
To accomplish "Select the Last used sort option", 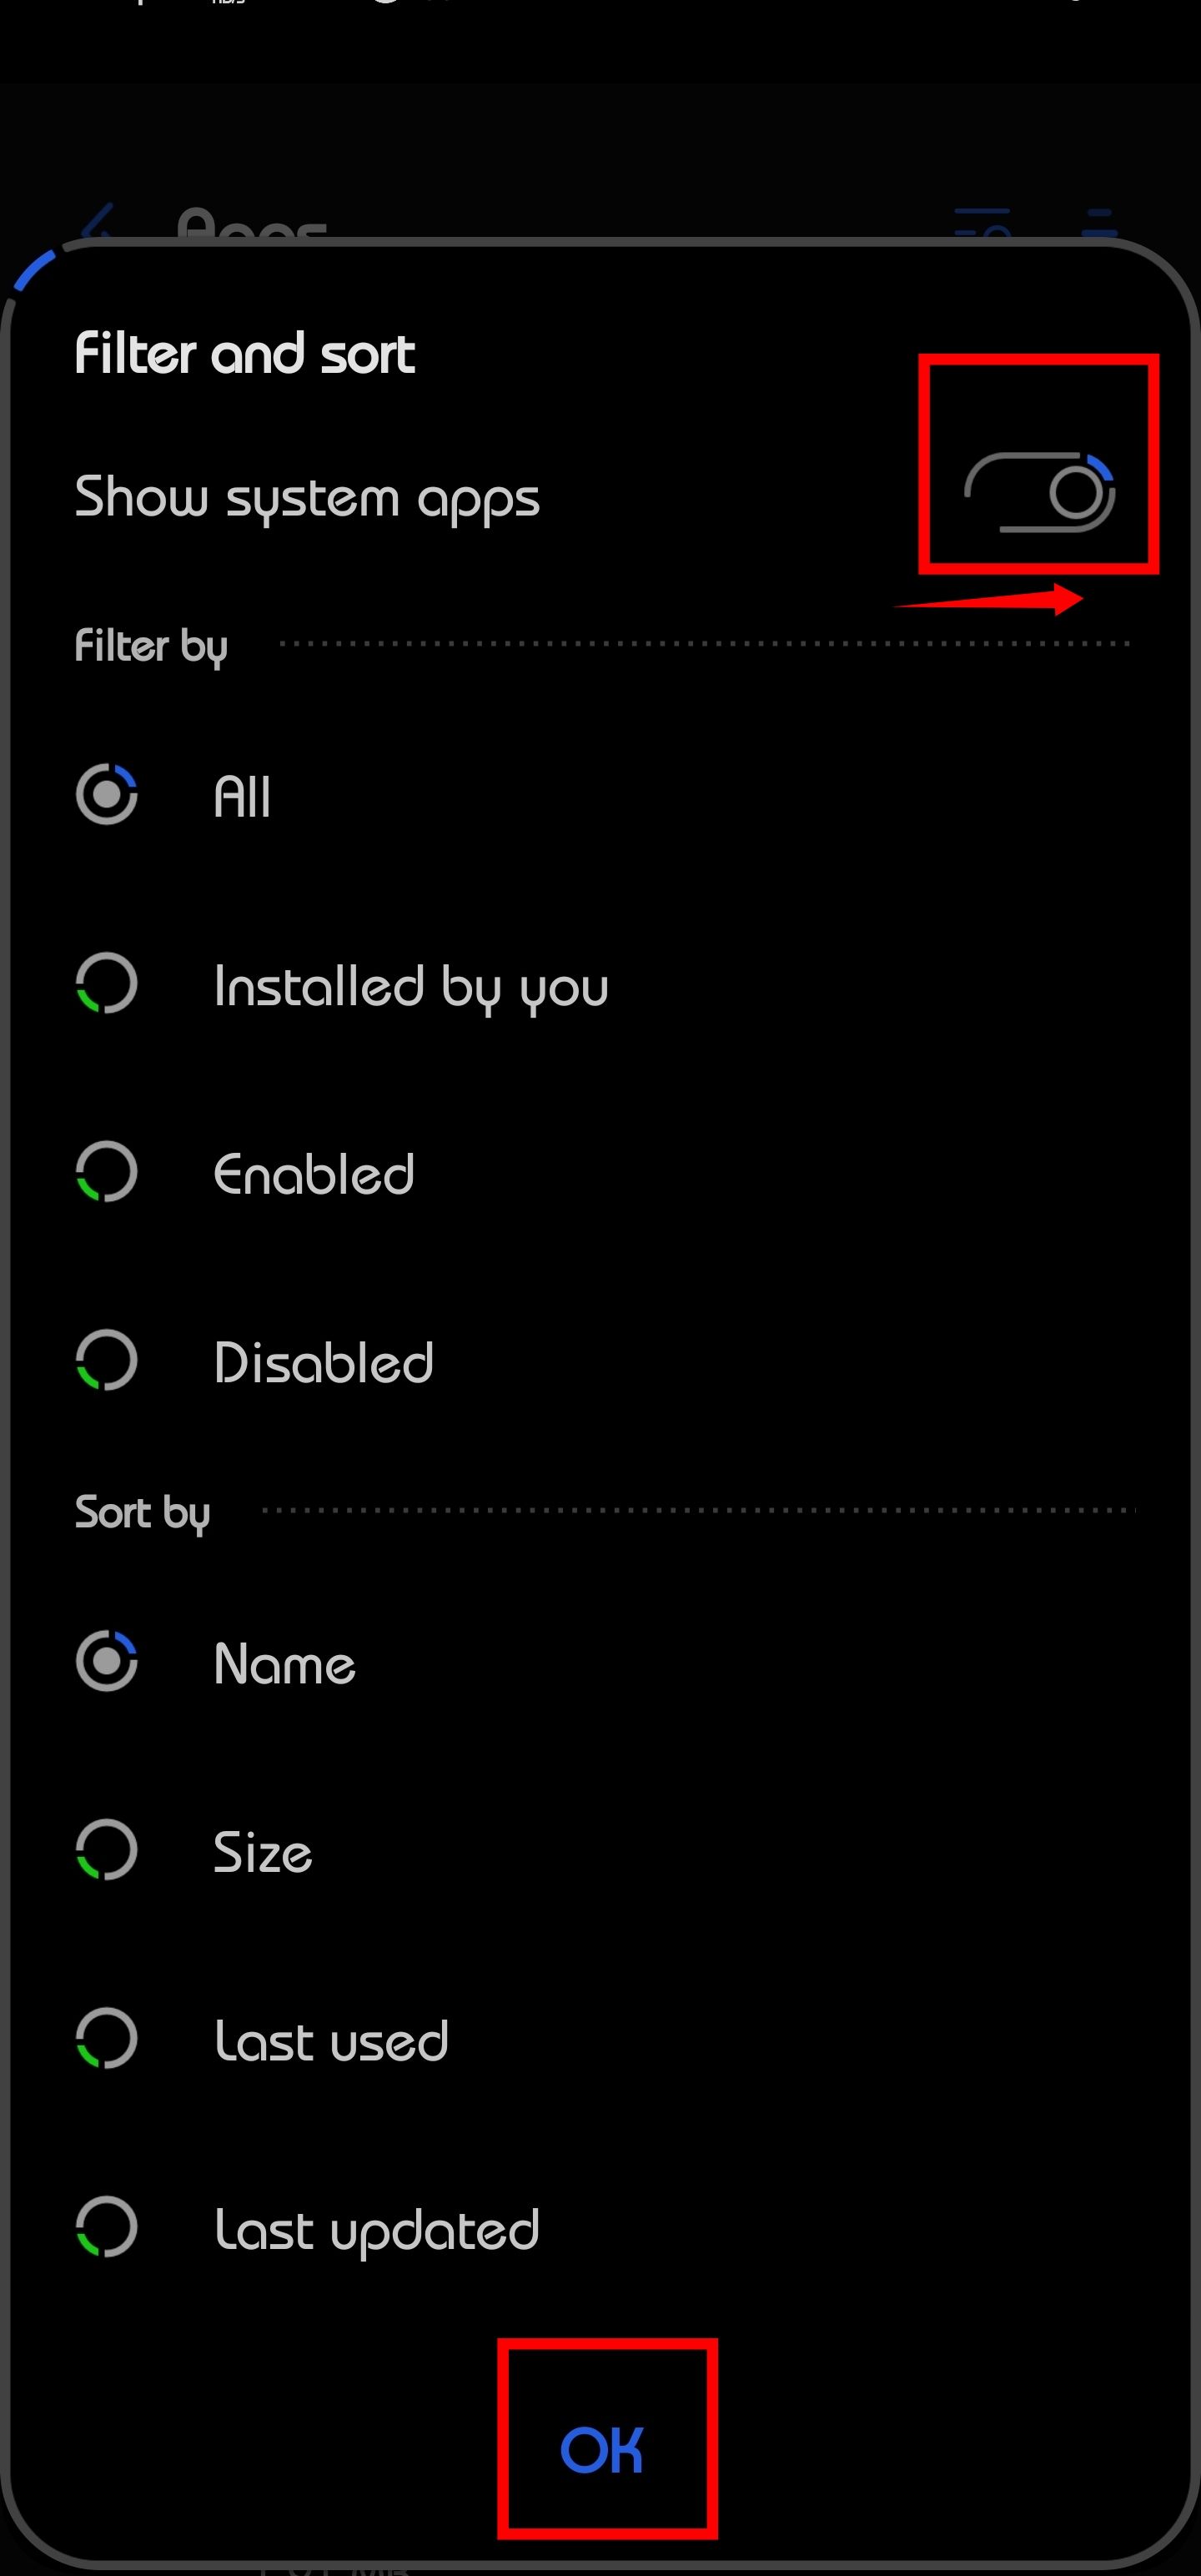I will [x=107, y=2039].
